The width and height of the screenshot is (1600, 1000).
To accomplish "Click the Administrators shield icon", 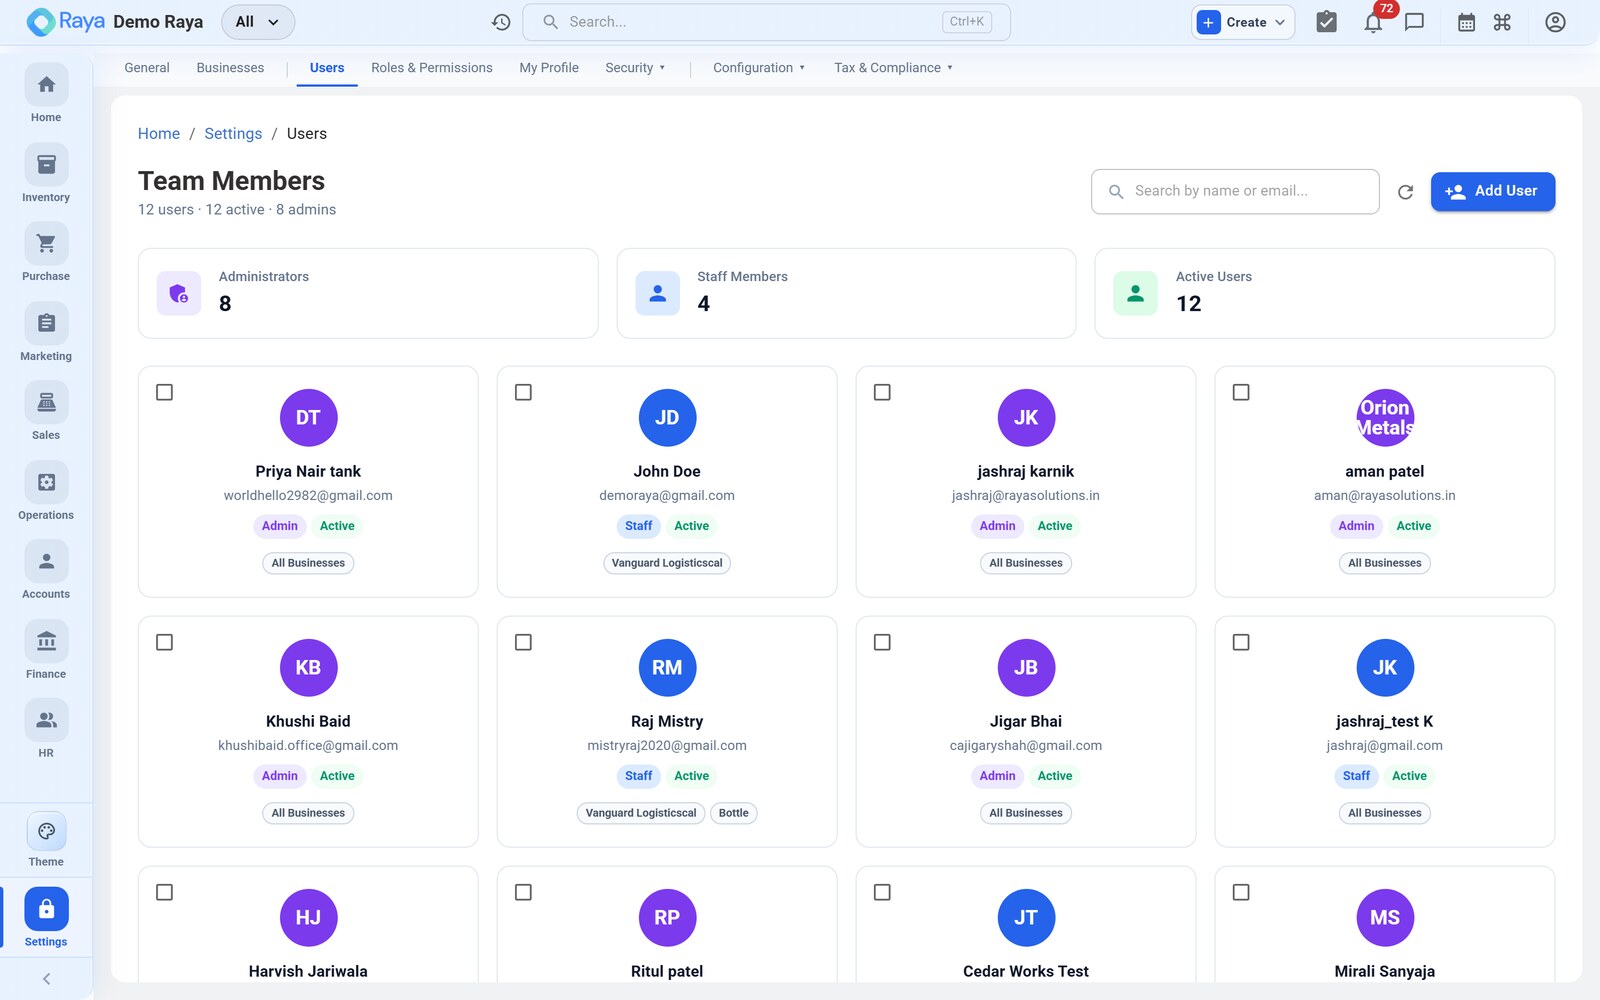I will tap(179, 293).
